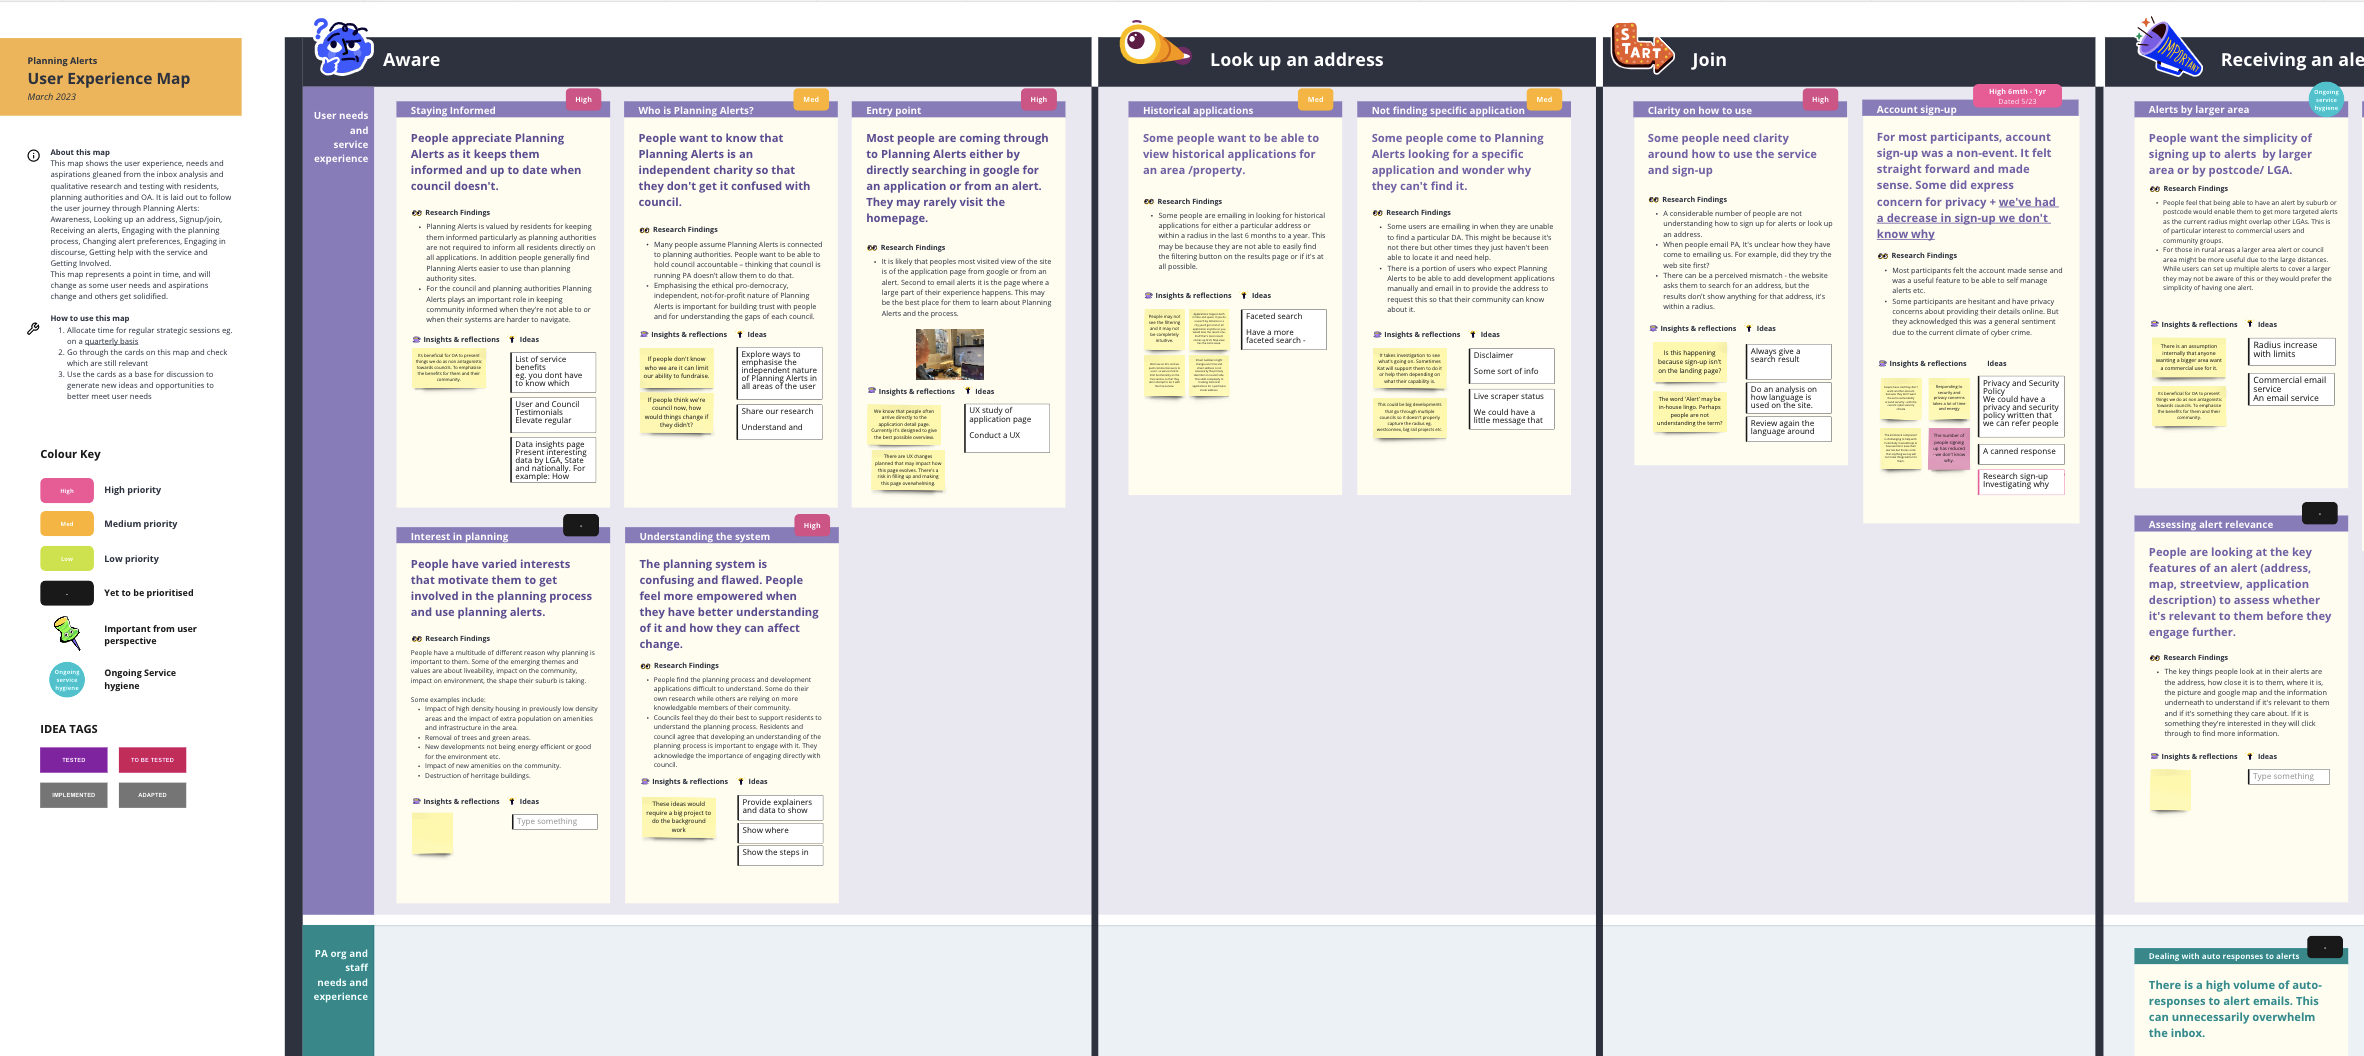Select the 'Provide explainers and data to show' idea box
This screenshot has width=2364, height=1056.
click(781, 806)
